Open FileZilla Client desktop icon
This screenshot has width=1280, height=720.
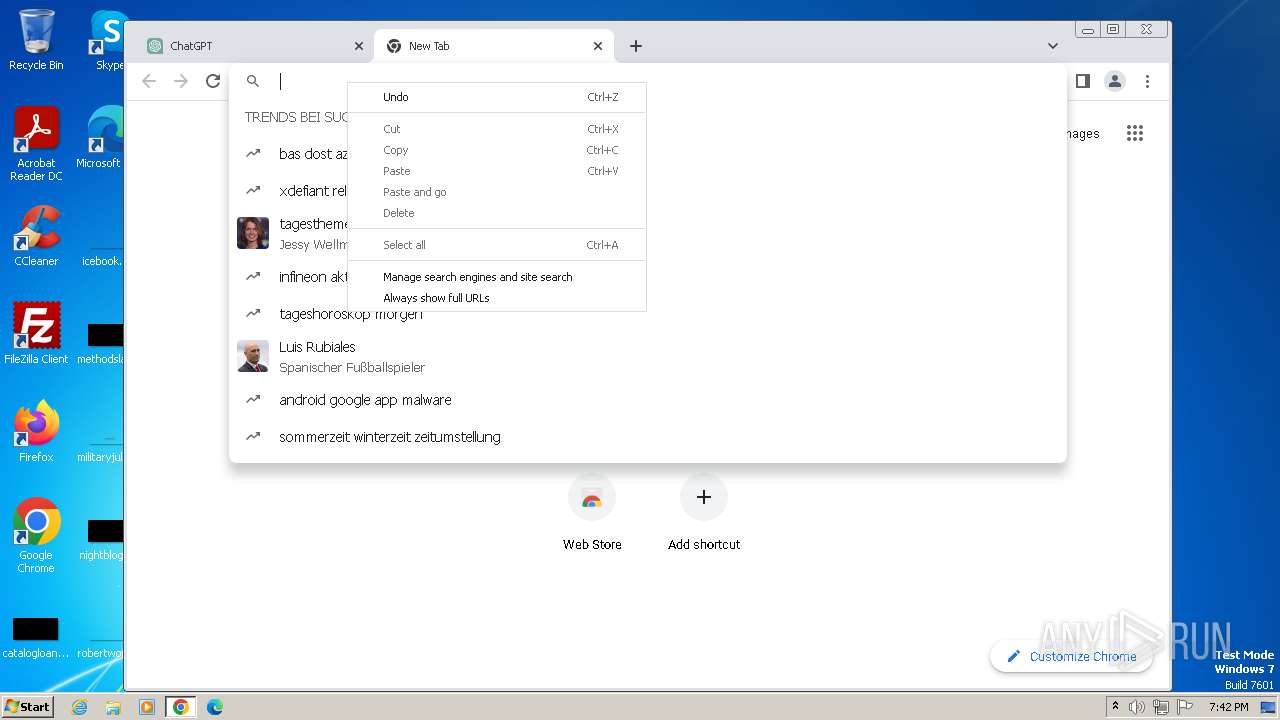36,334
